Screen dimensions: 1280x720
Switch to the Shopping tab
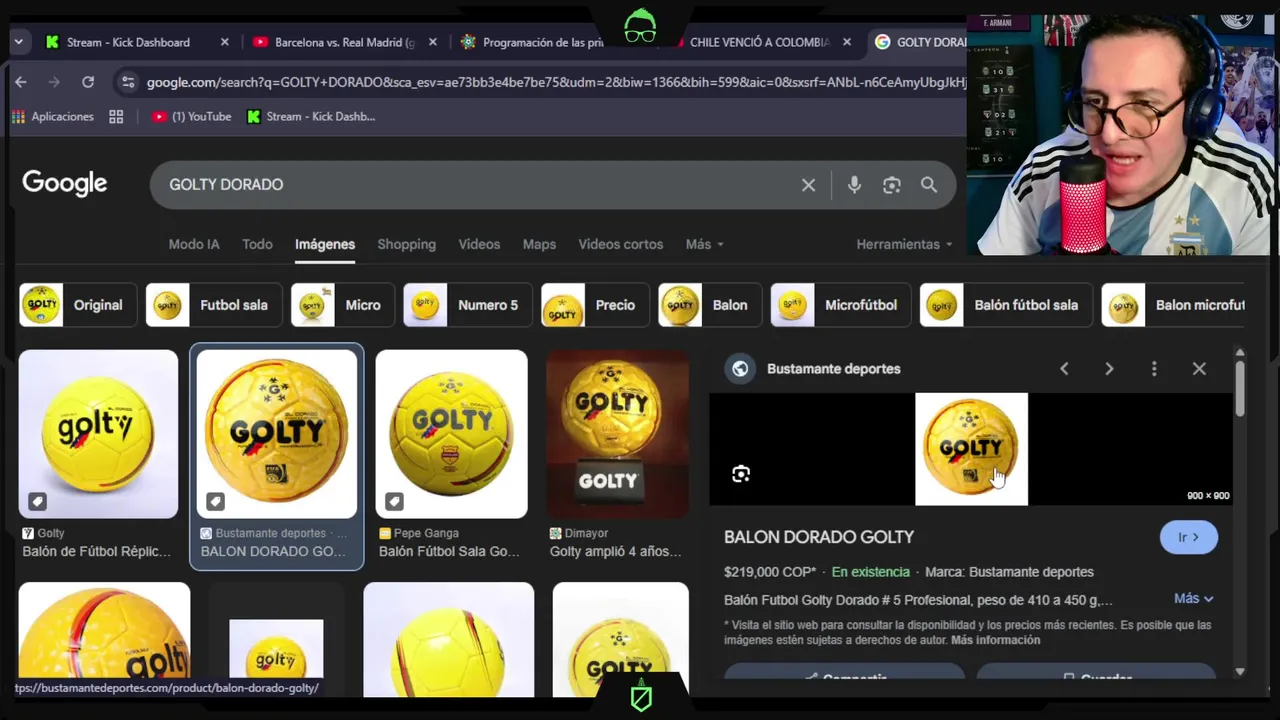[406, 244]
